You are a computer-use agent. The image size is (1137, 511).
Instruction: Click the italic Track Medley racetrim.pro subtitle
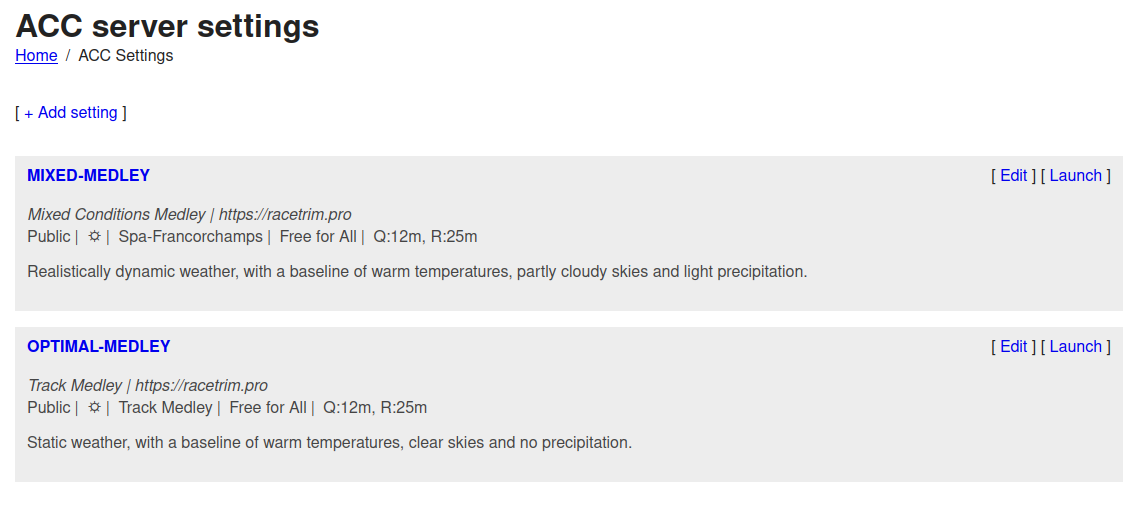click(147, 386)
